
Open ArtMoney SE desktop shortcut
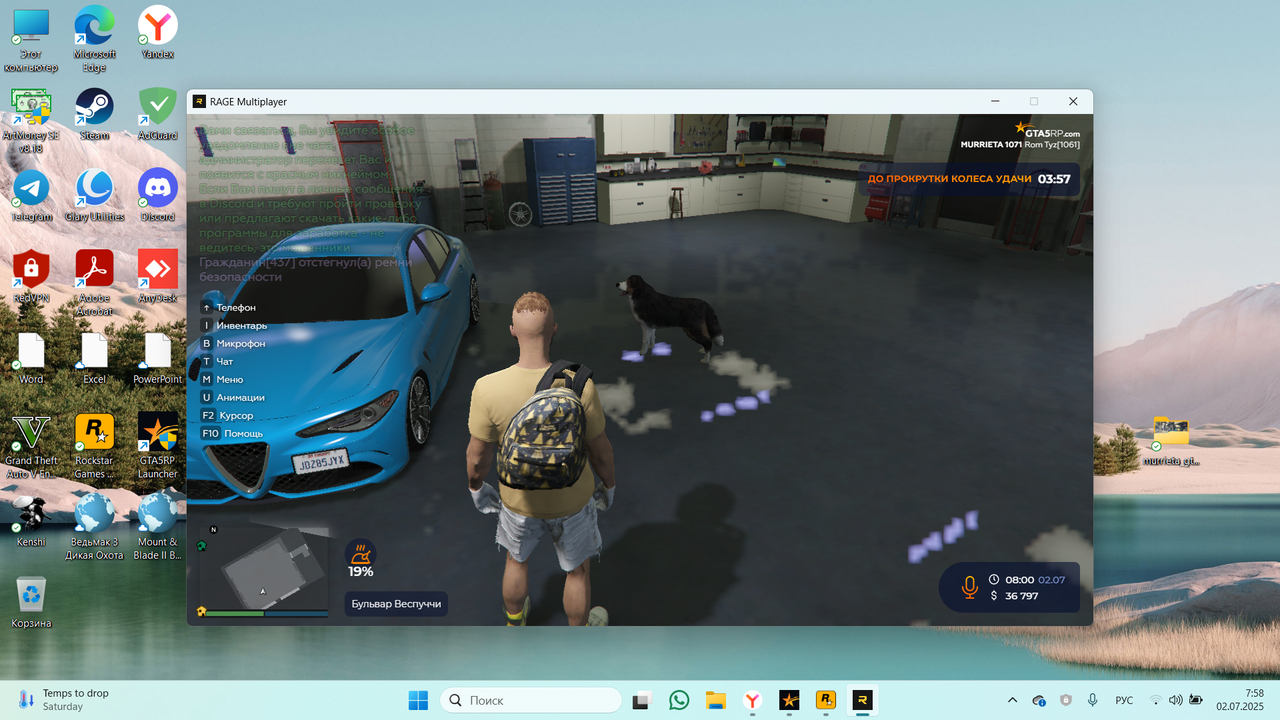tap(31, 120)
